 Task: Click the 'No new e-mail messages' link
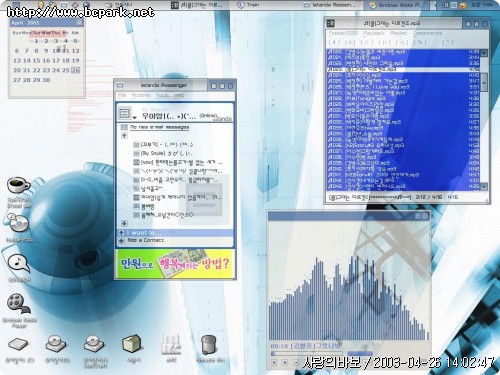point(159,127)
